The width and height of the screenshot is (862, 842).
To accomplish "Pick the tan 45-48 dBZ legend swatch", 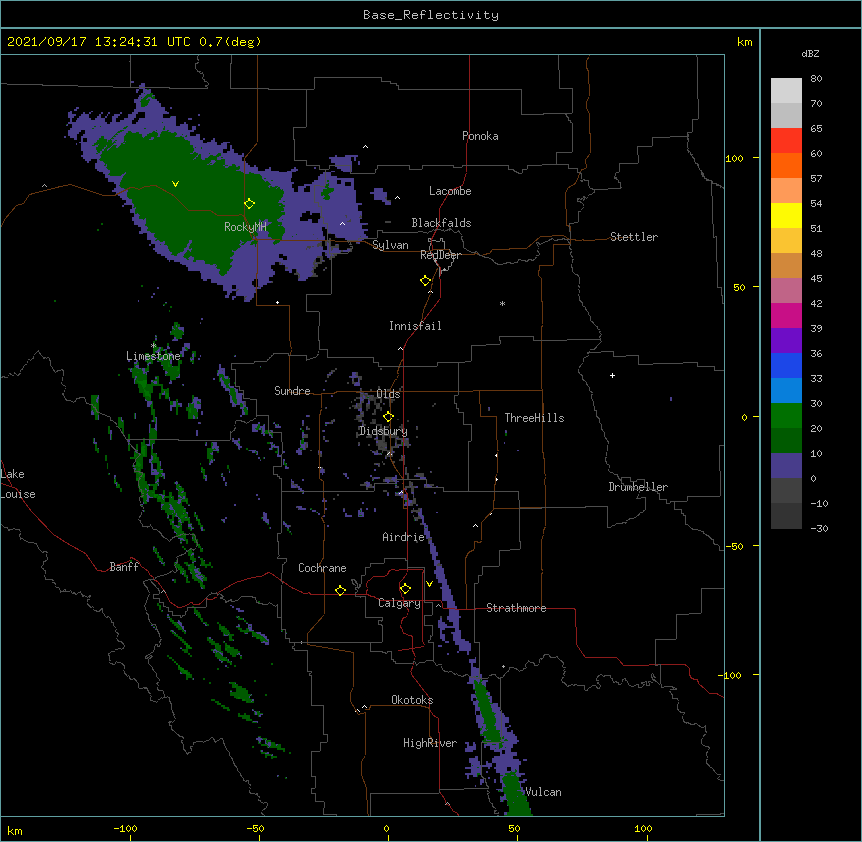I will click(786, 265).
